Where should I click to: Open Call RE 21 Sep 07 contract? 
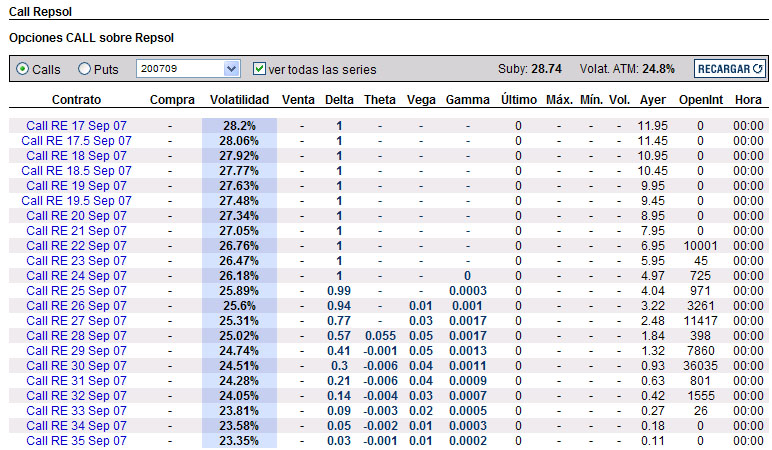click(76, 231)
